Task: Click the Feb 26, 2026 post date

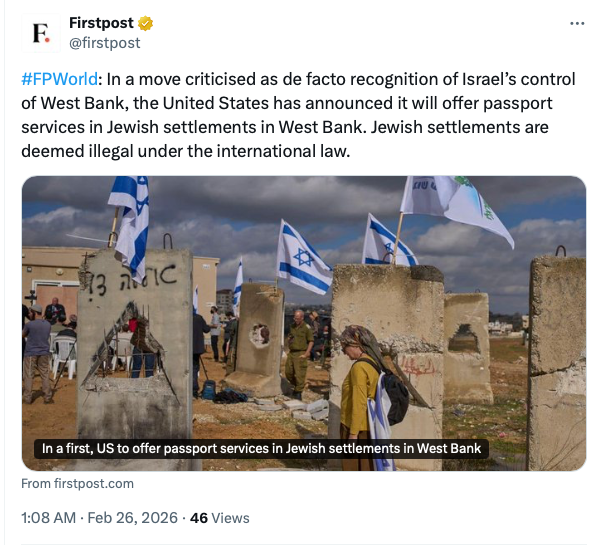Action: (135, 518)
